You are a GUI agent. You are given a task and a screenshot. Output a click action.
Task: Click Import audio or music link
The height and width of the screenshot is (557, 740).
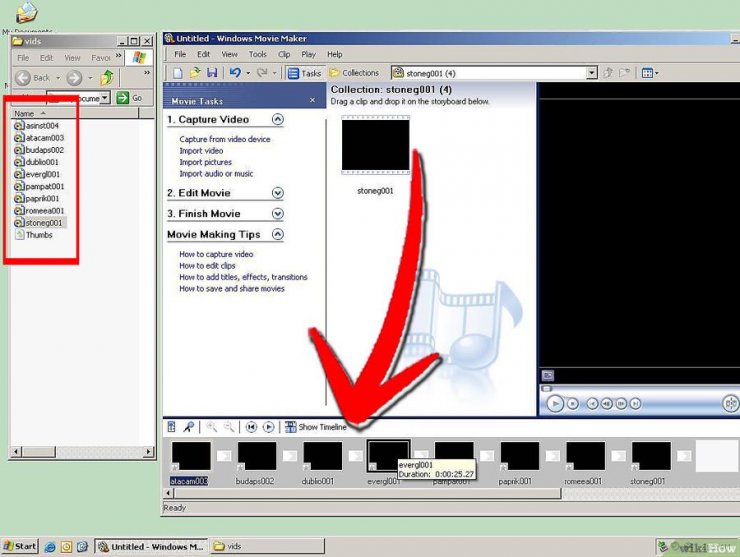click(x=216, y=174)
